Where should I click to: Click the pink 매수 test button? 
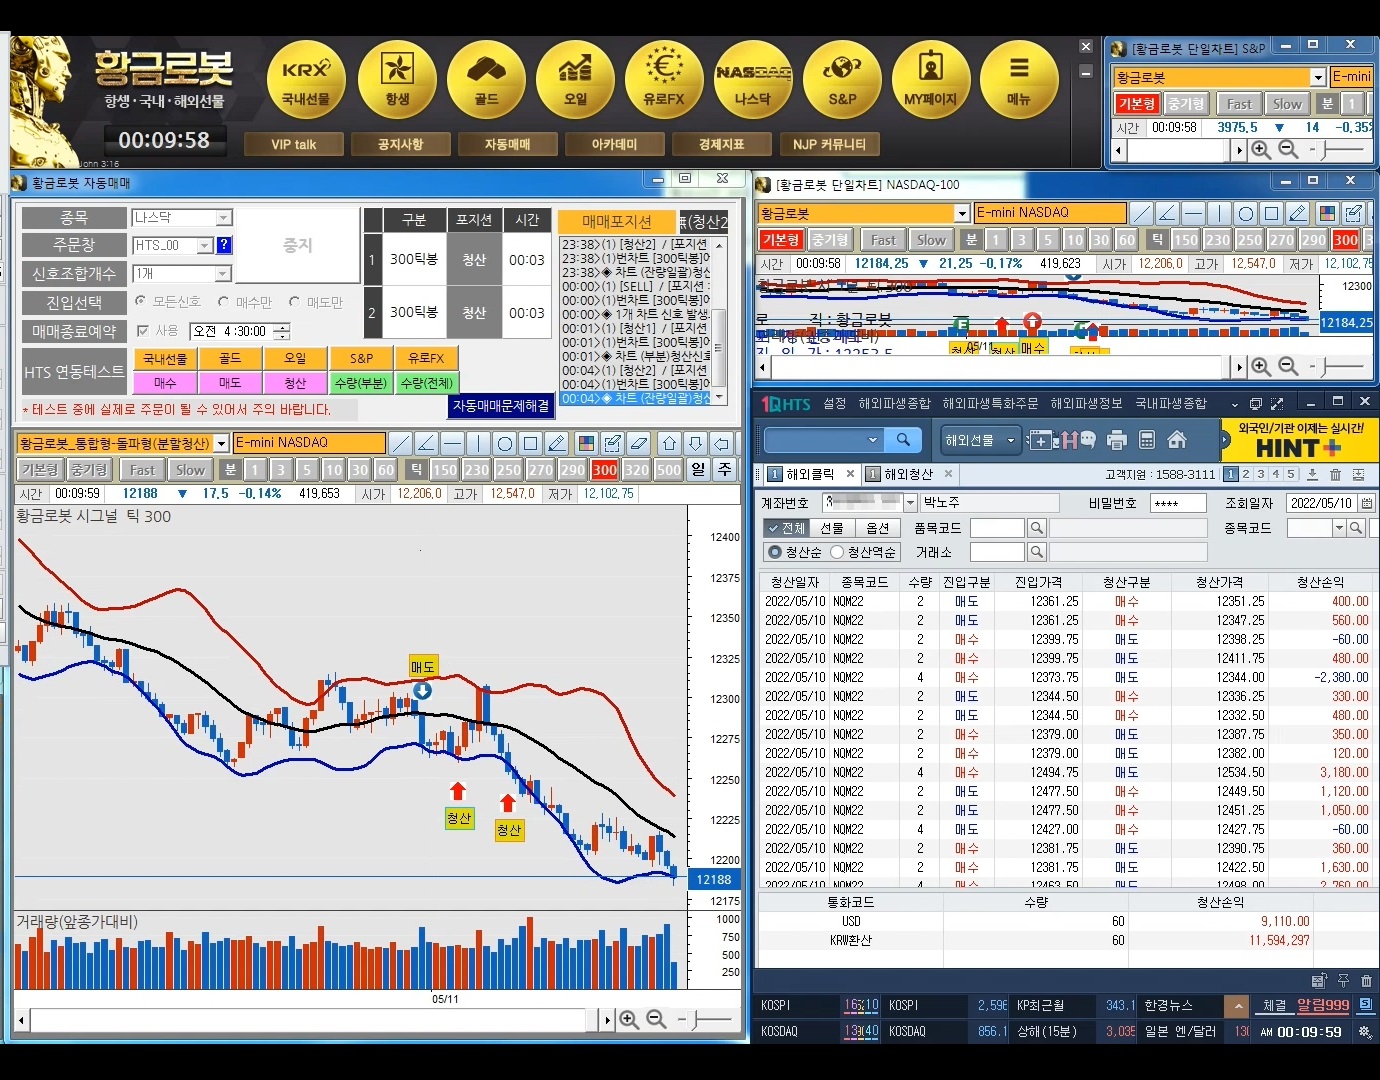pyautogui.click(x=165, y=383)
